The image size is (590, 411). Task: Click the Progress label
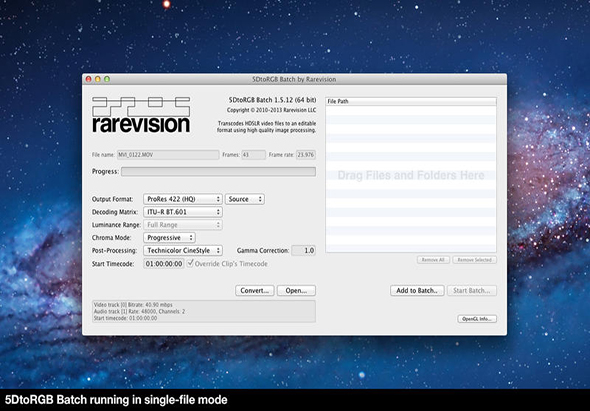tap(105, 172)
